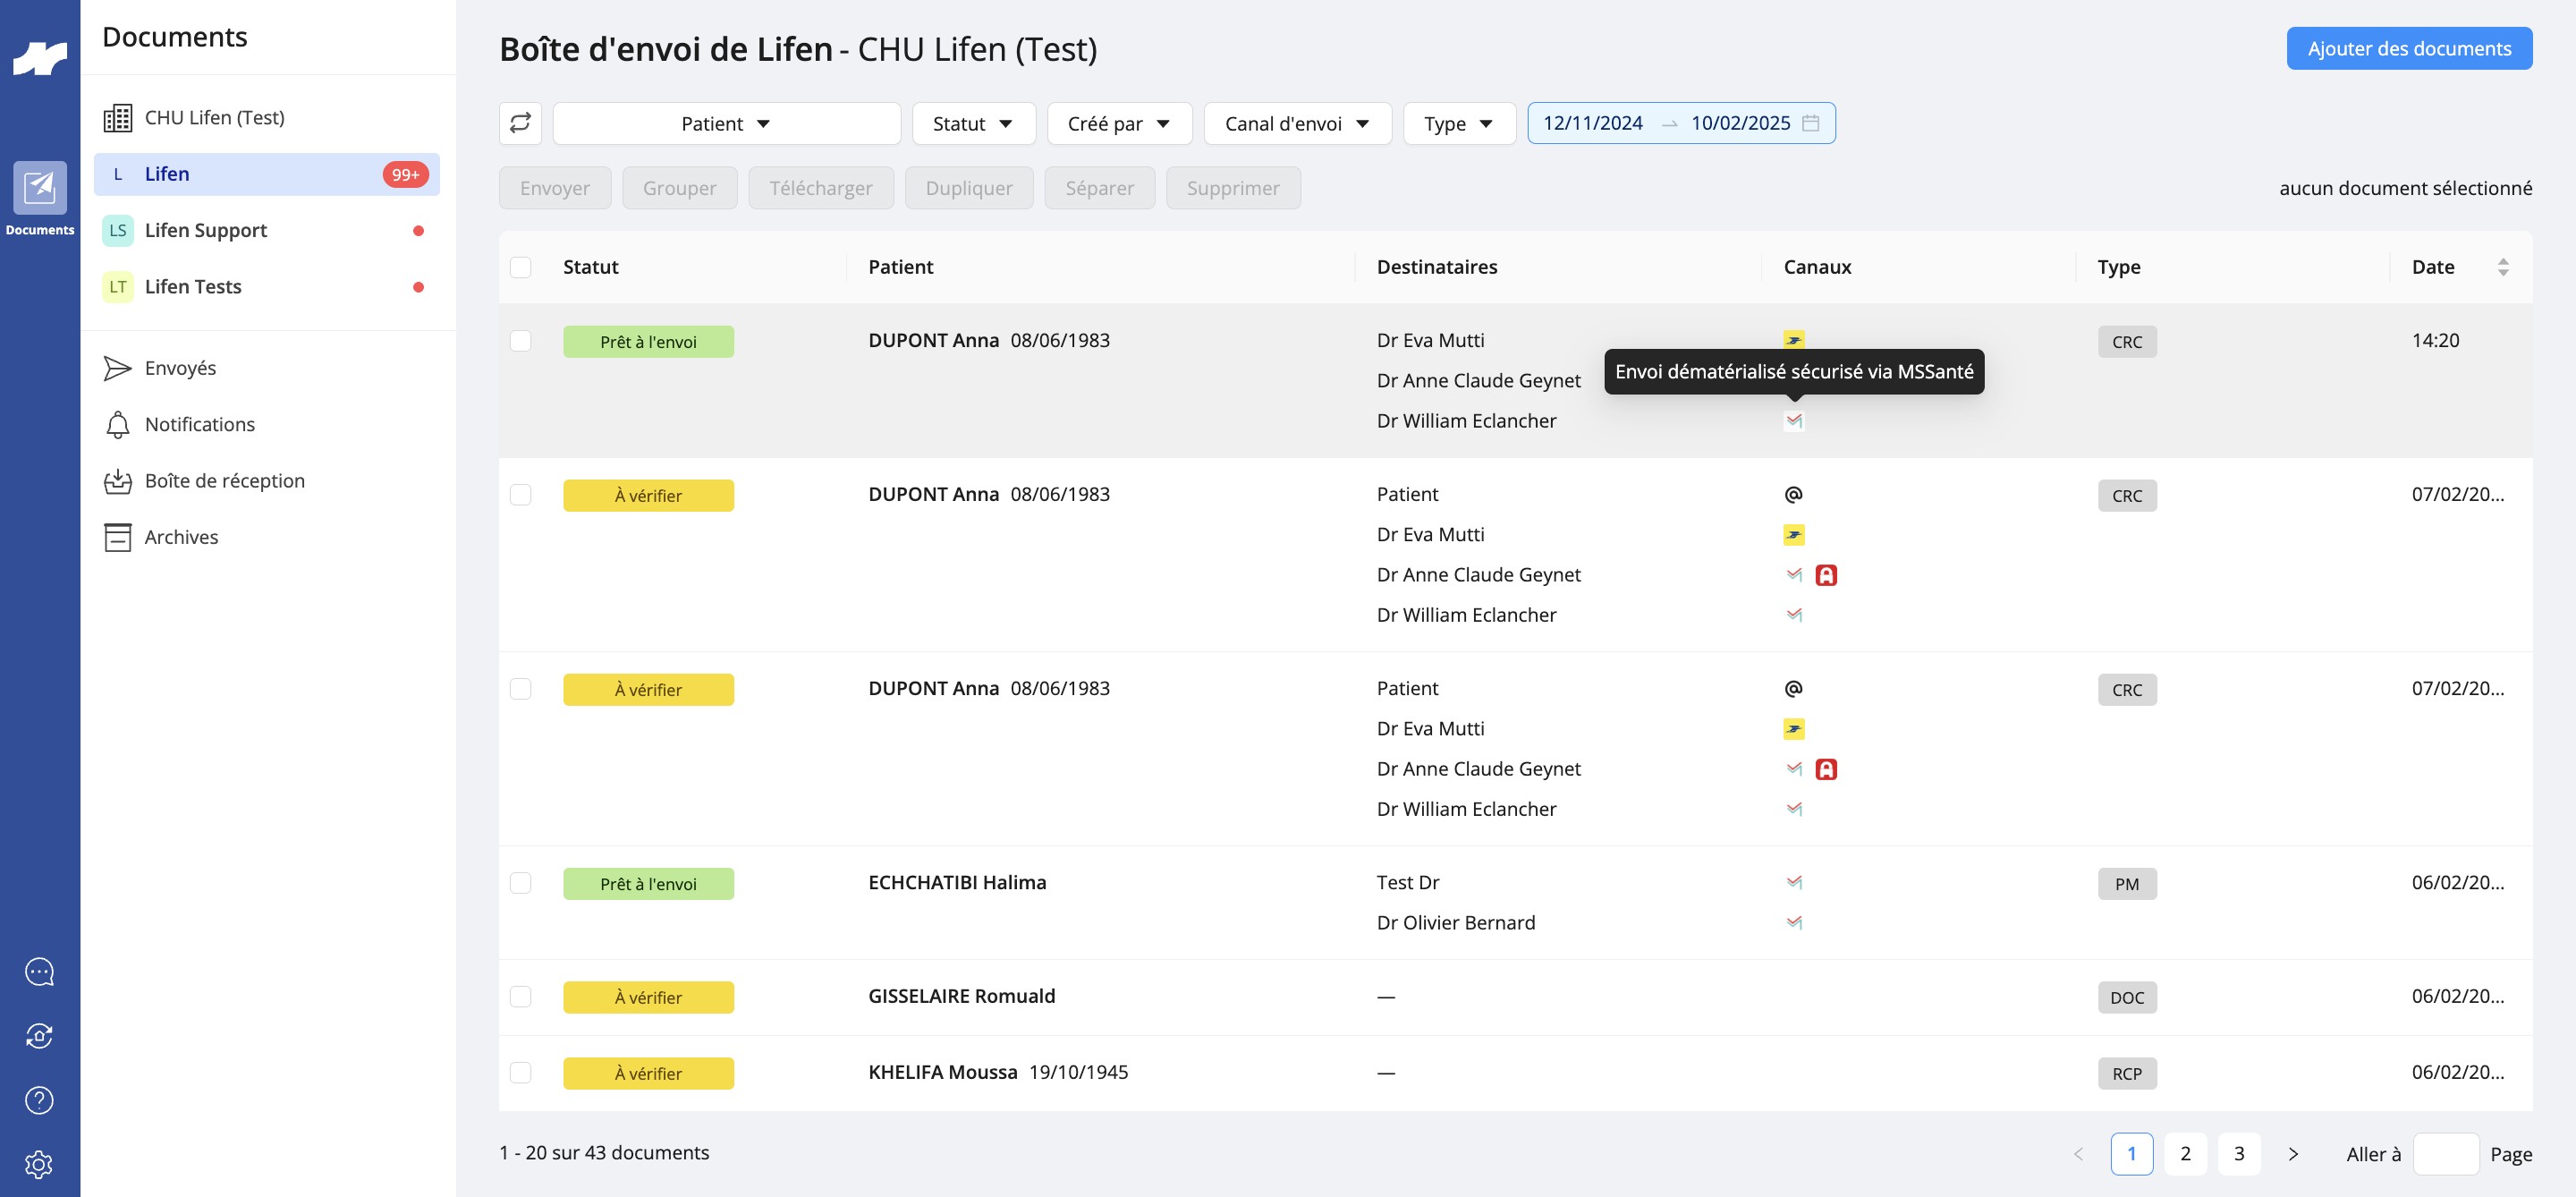Click the Dupliquer button
Viewport: 2576px width, 1197px height.
969,188
